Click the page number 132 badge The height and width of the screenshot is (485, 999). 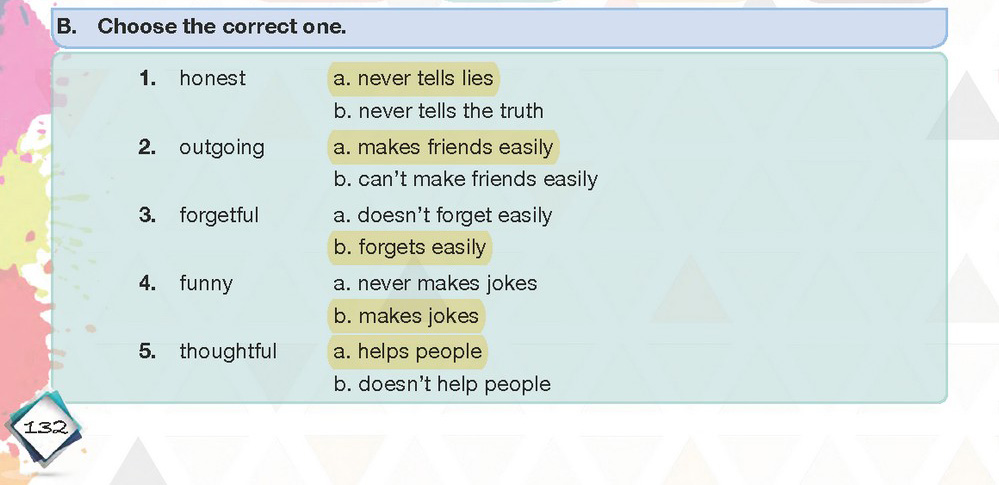click(x=43, y=428)
